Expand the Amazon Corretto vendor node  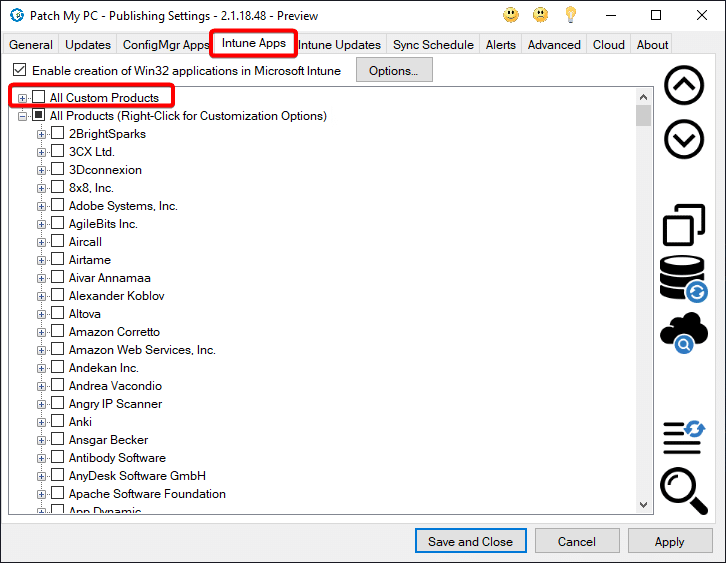[42, 332]
